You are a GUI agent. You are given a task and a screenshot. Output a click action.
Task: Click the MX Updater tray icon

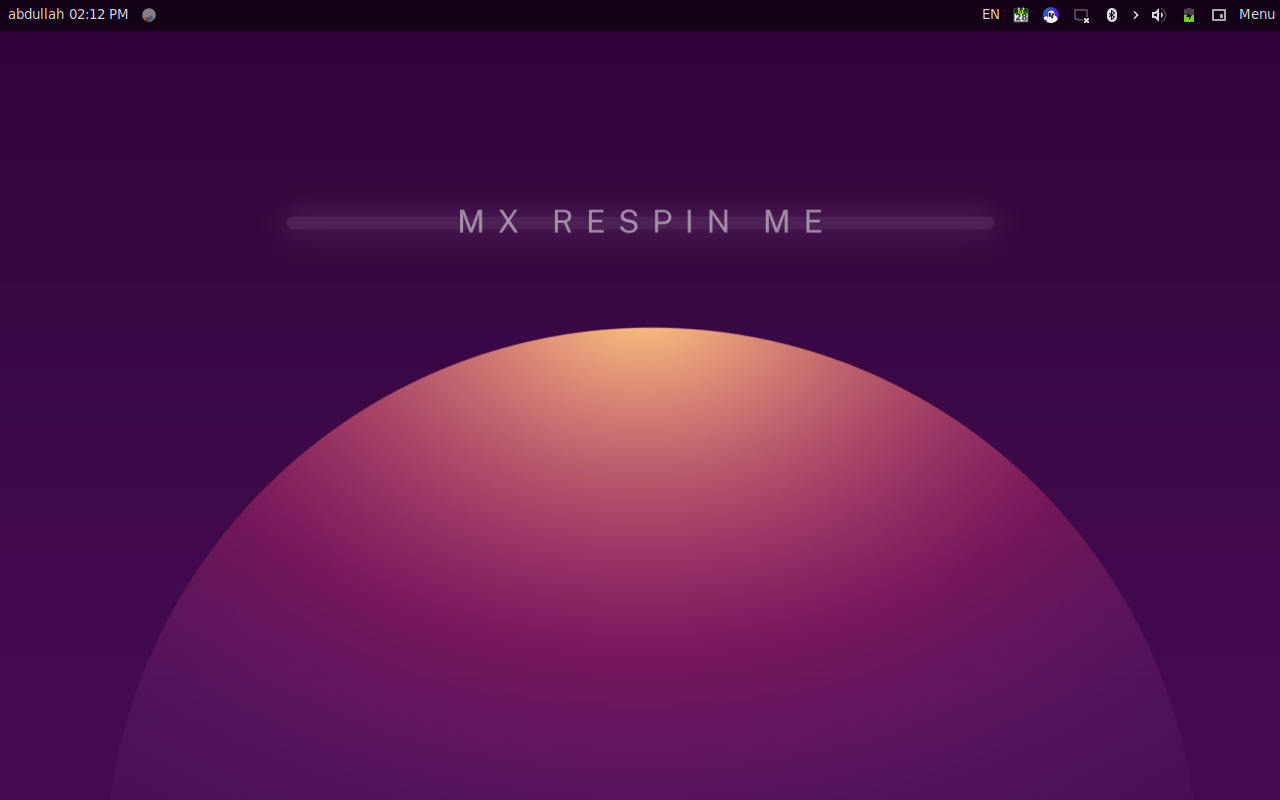(1050, 15)
